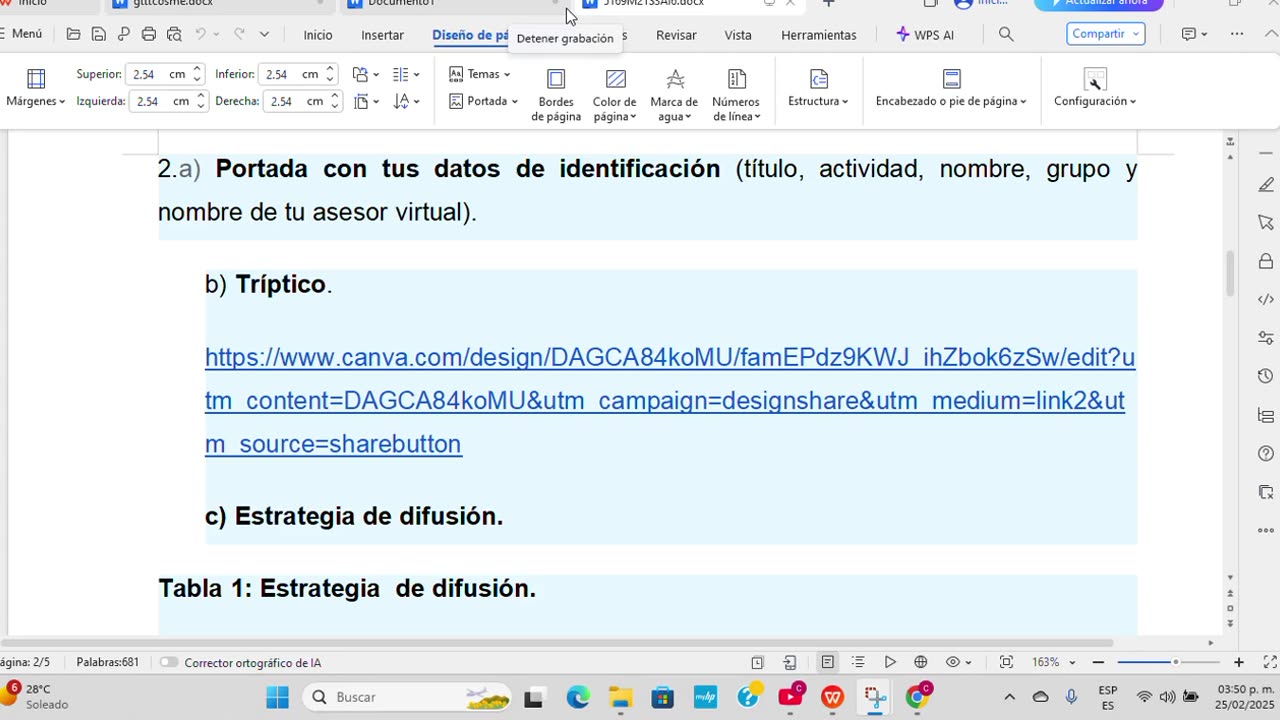1280x720 pixels.
Task: Open the 163% zoom level dropdown
Action: (x=1054, y=662)
